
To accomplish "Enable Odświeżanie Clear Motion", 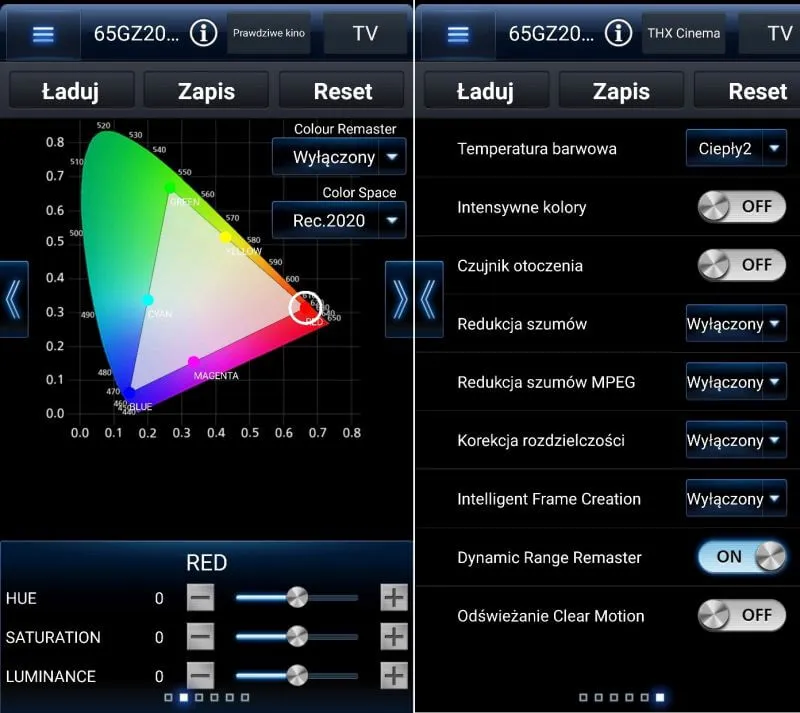I will pyautogui.click(x=740, y=615).
